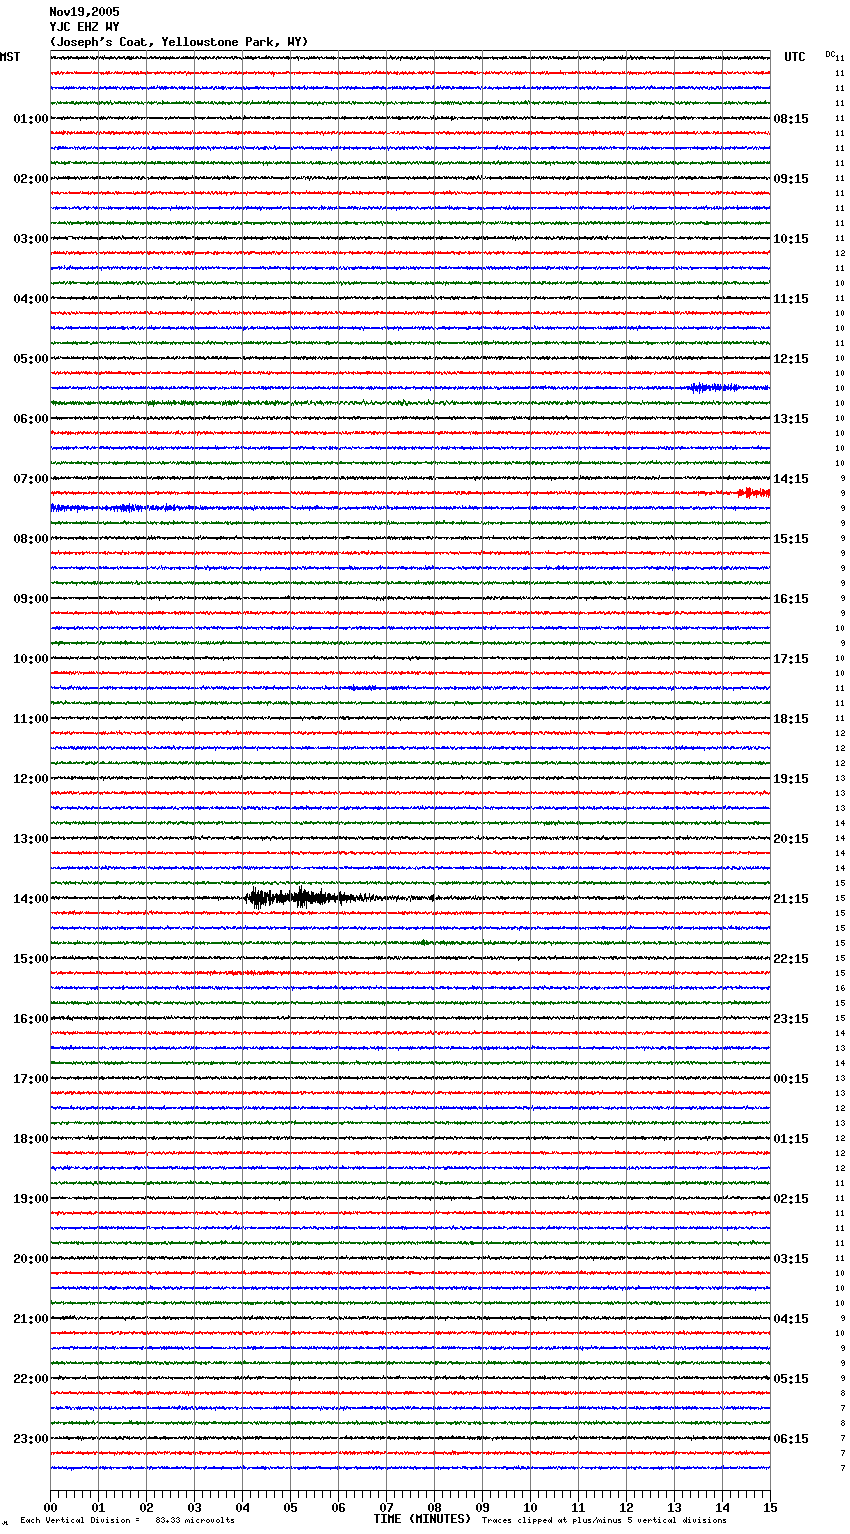
Task: Click the 06:15 UTC time label
Action: (791, 1439)
